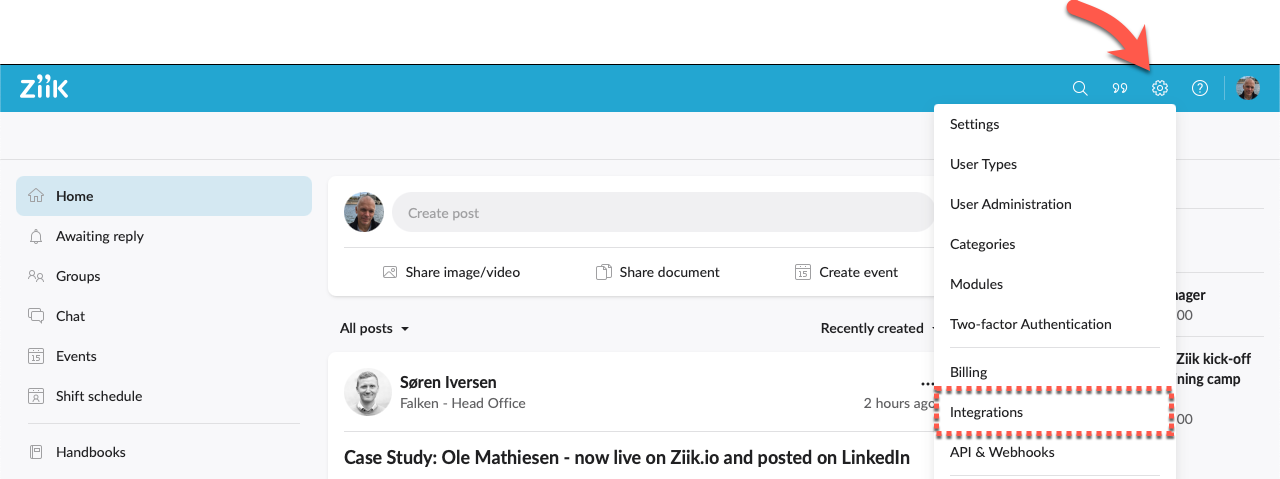This screenshot has height=479, width=1280.
Task: Click Create event button
Action: point(846,272)
